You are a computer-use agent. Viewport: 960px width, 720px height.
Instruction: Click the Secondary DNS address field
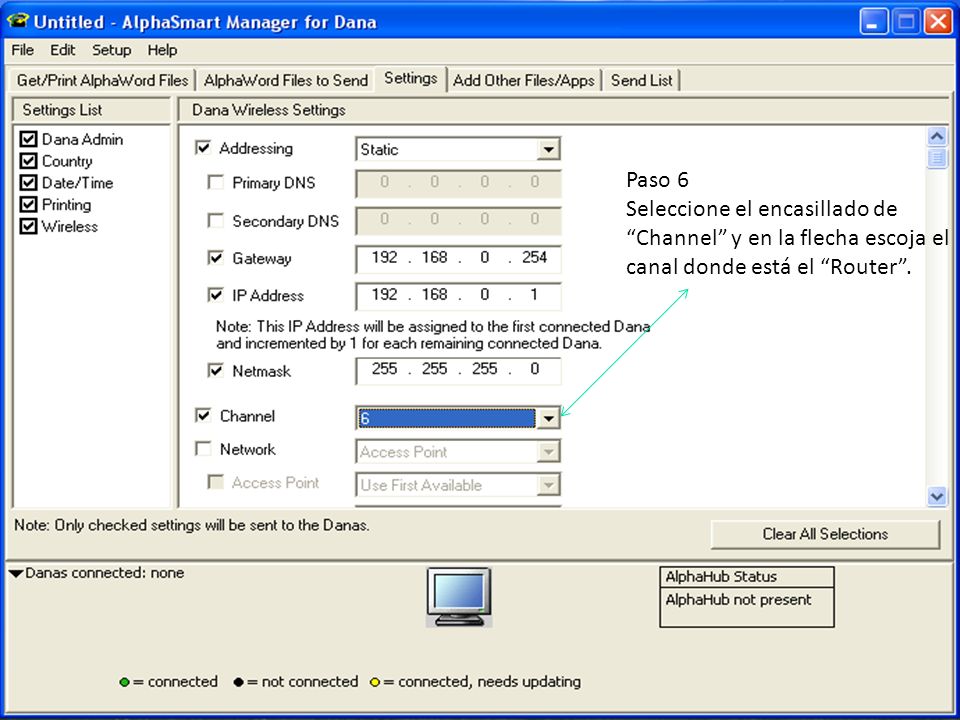pos(458,220)
